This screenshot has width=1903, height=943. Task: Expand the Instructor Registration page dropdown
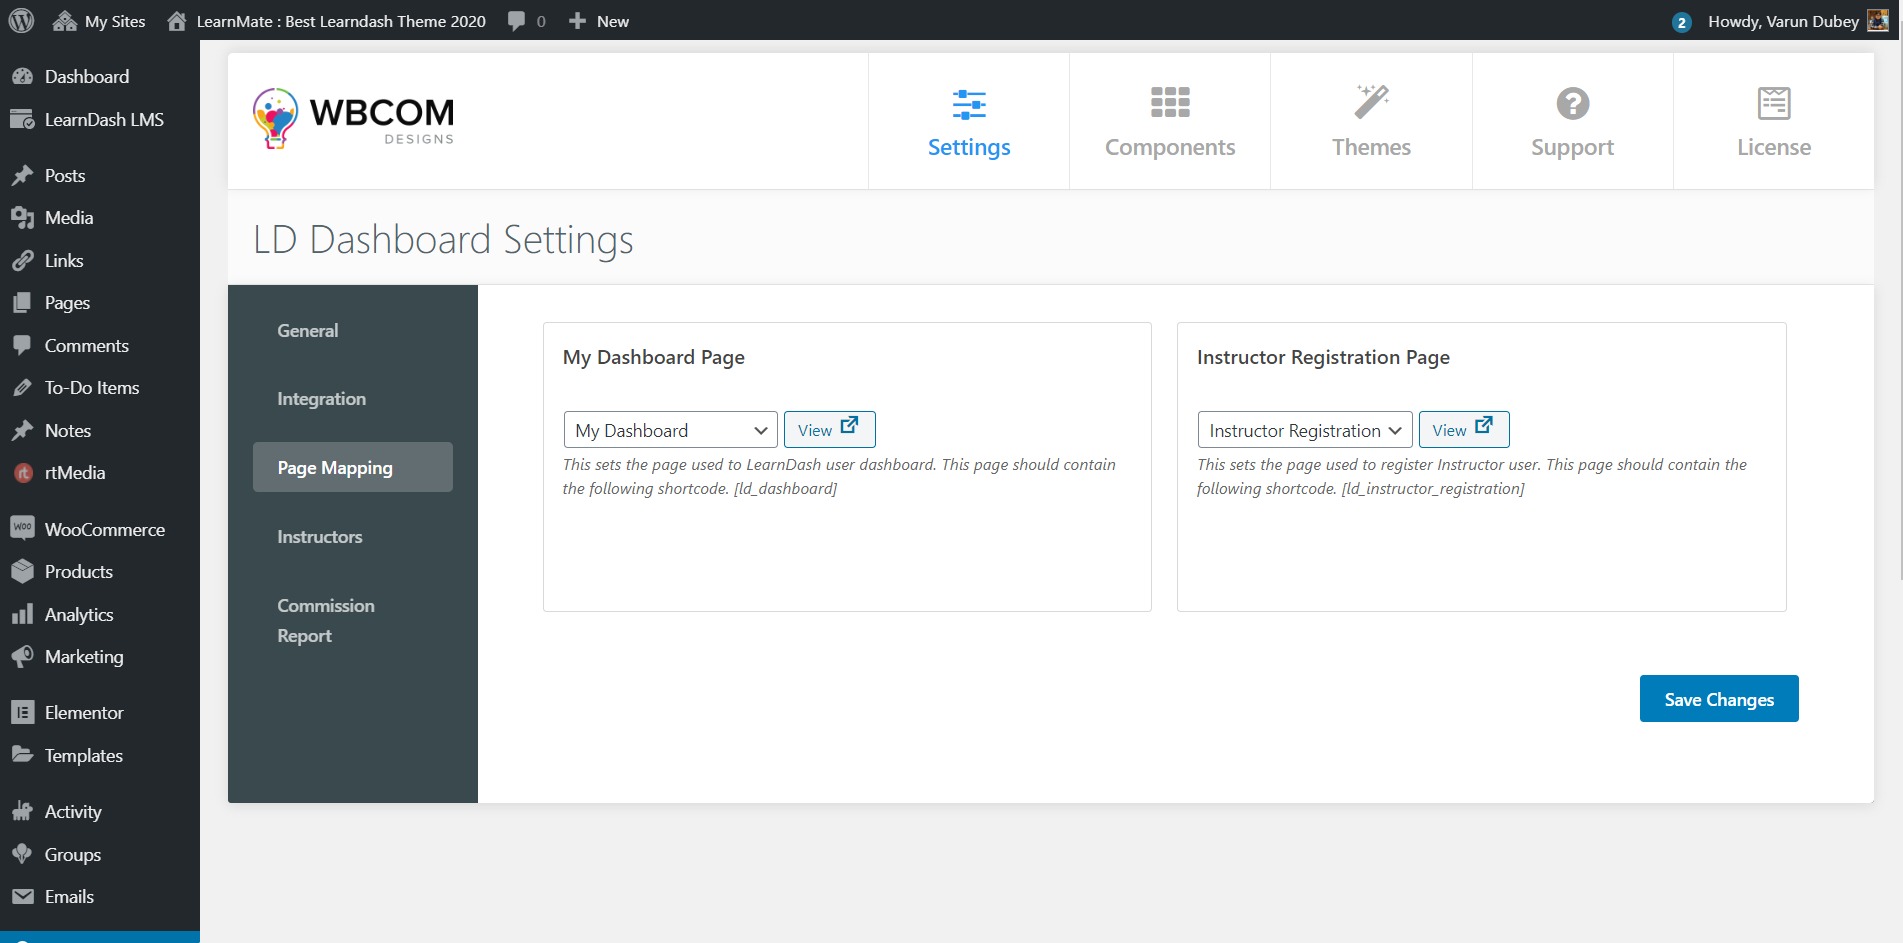(x=1305, y=430)
